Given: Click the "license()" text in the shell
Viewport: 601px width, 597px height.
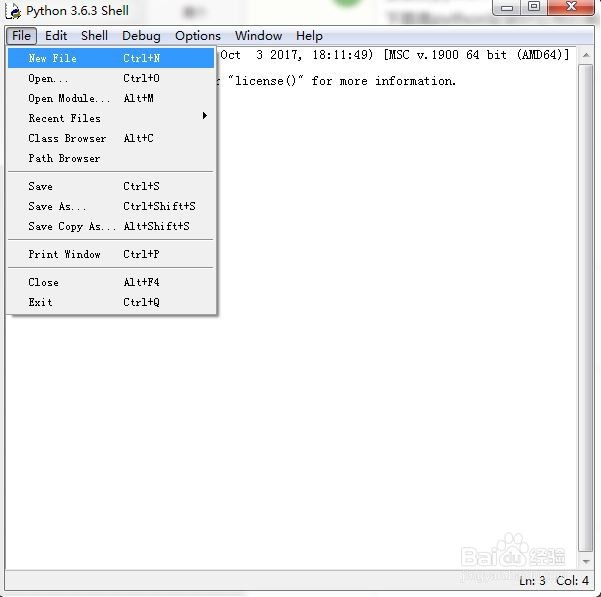Looking at the screenshot, I should [265, 81].
